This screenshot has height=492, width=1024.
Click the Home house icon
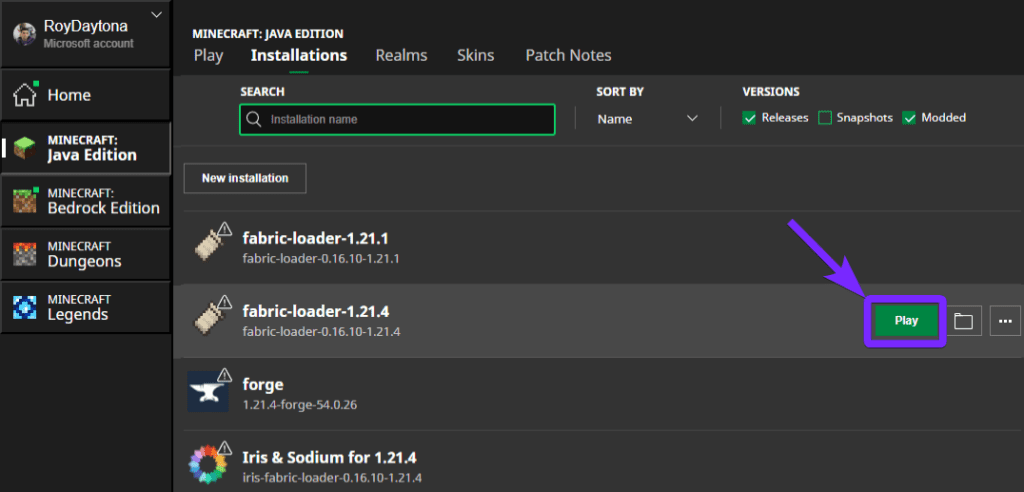point(25,95)
